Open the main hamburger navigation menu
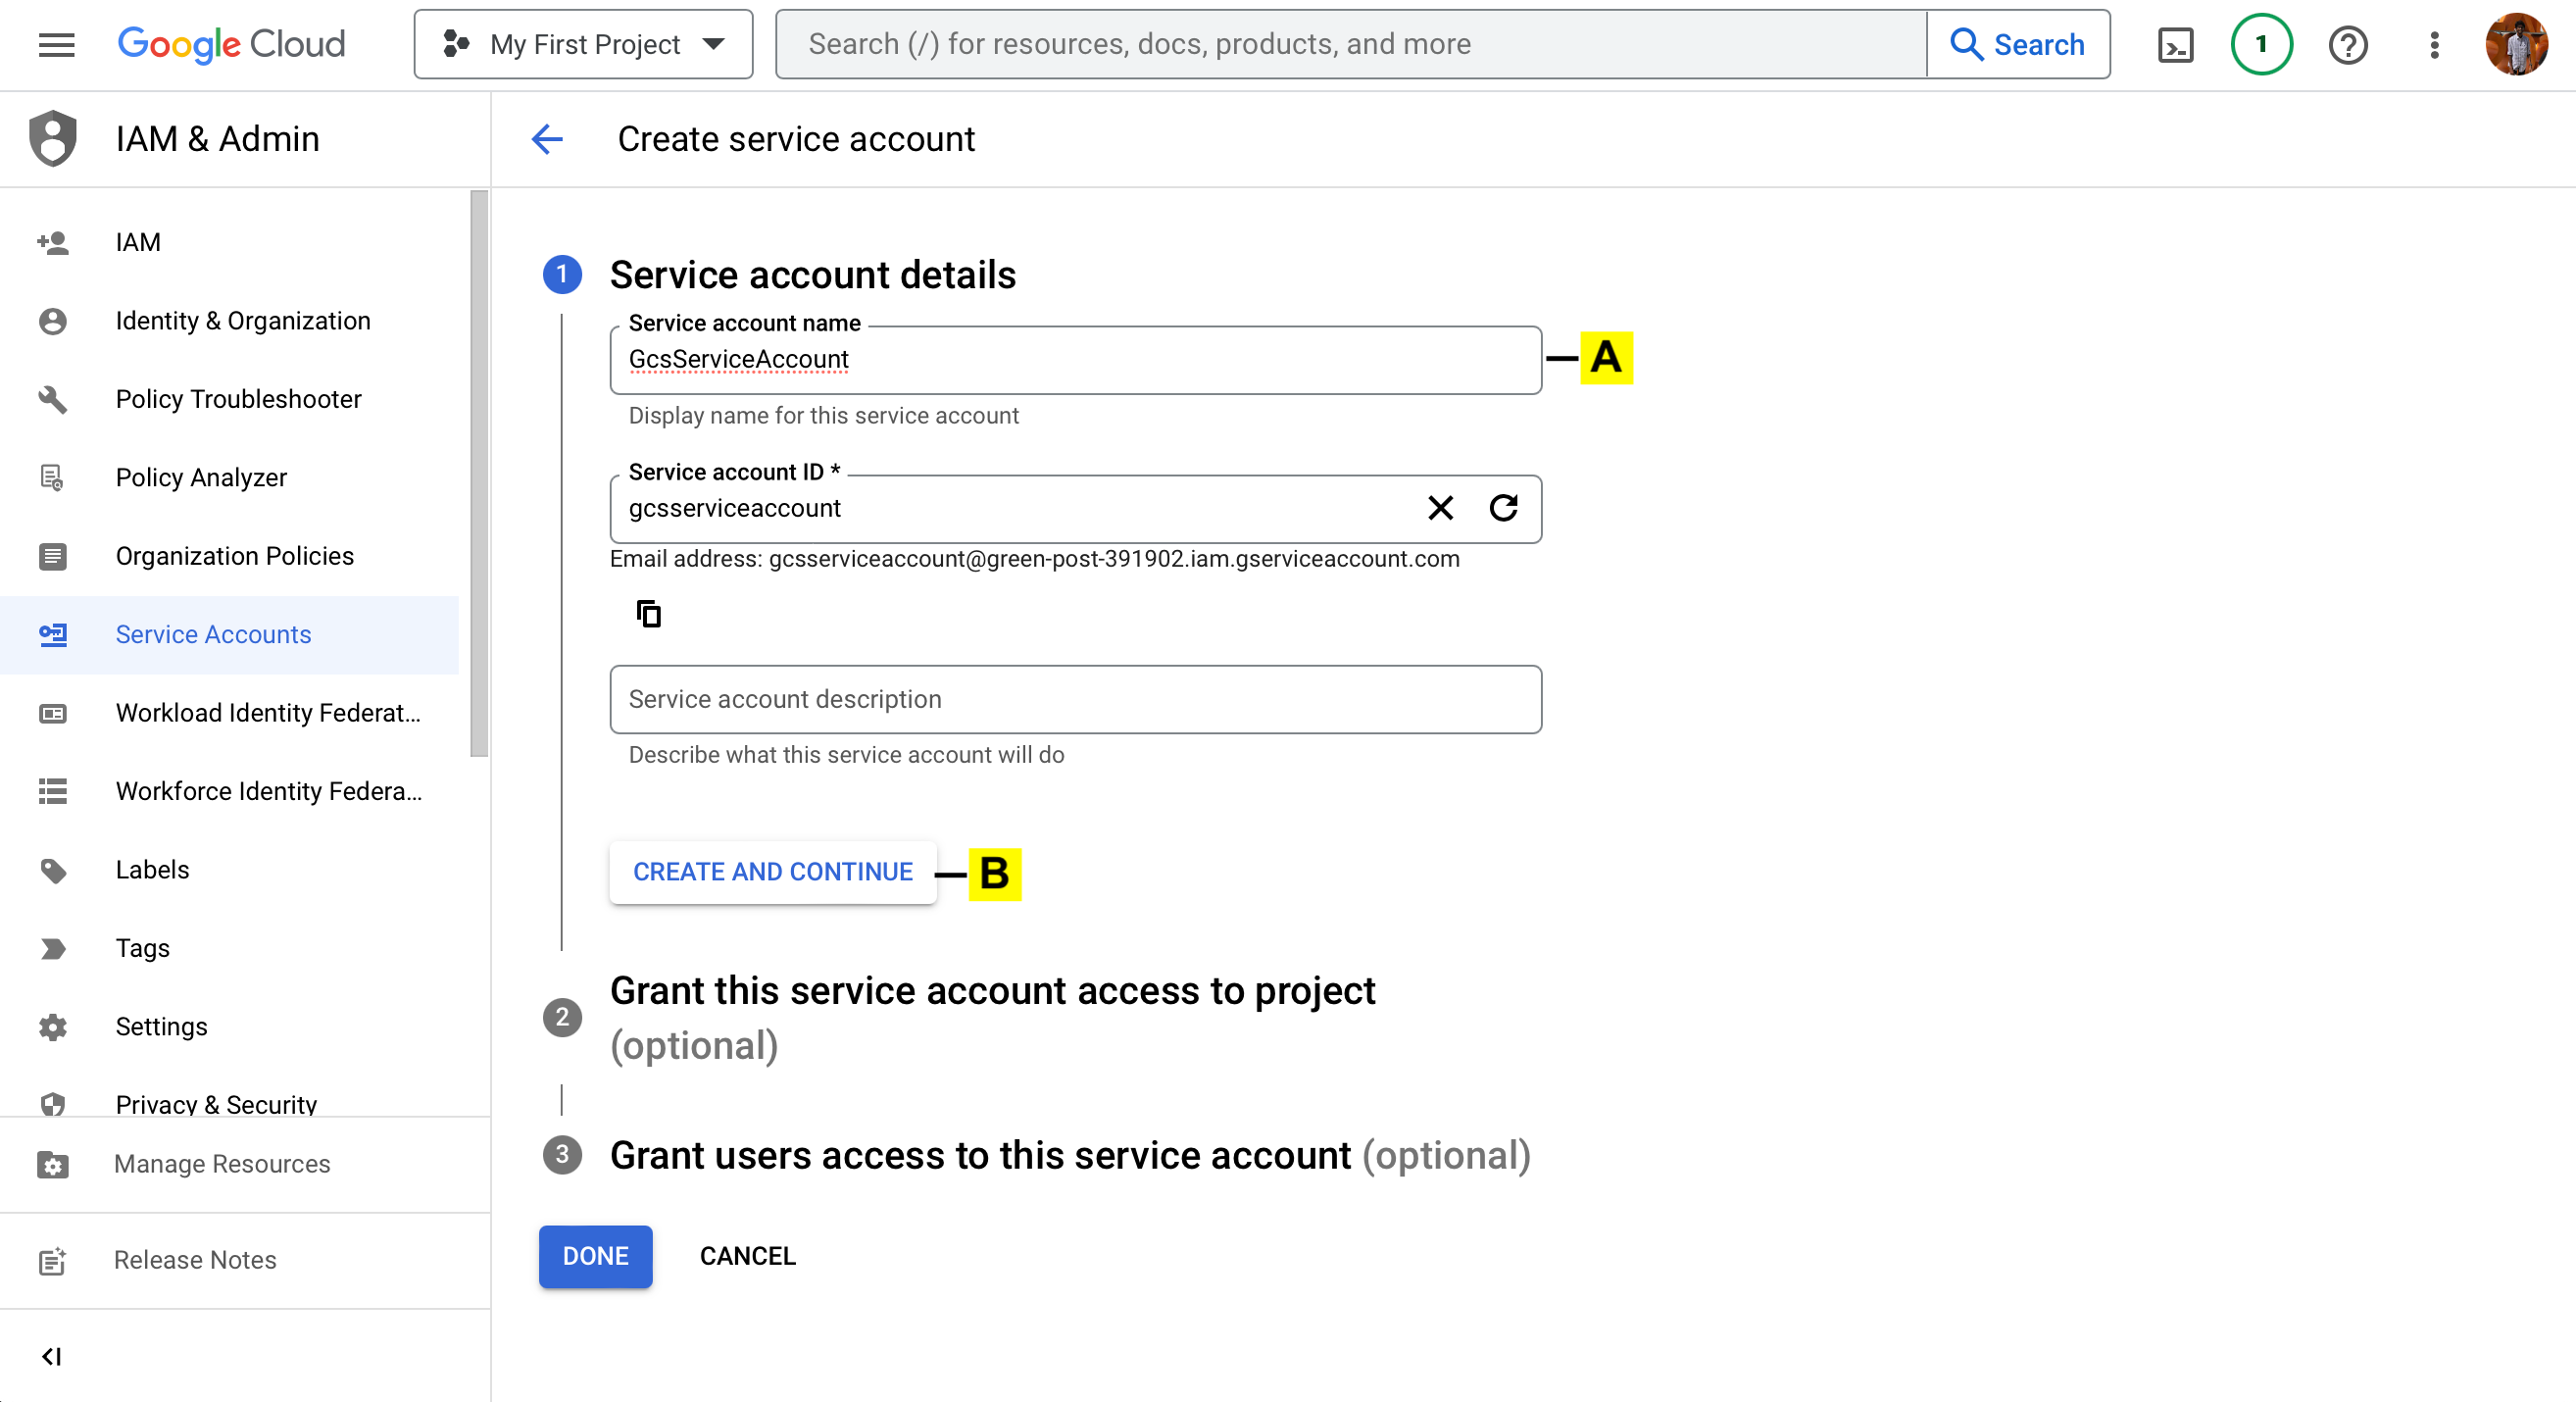Viewport: 2576px width, 1402px height. coord(56,44)
